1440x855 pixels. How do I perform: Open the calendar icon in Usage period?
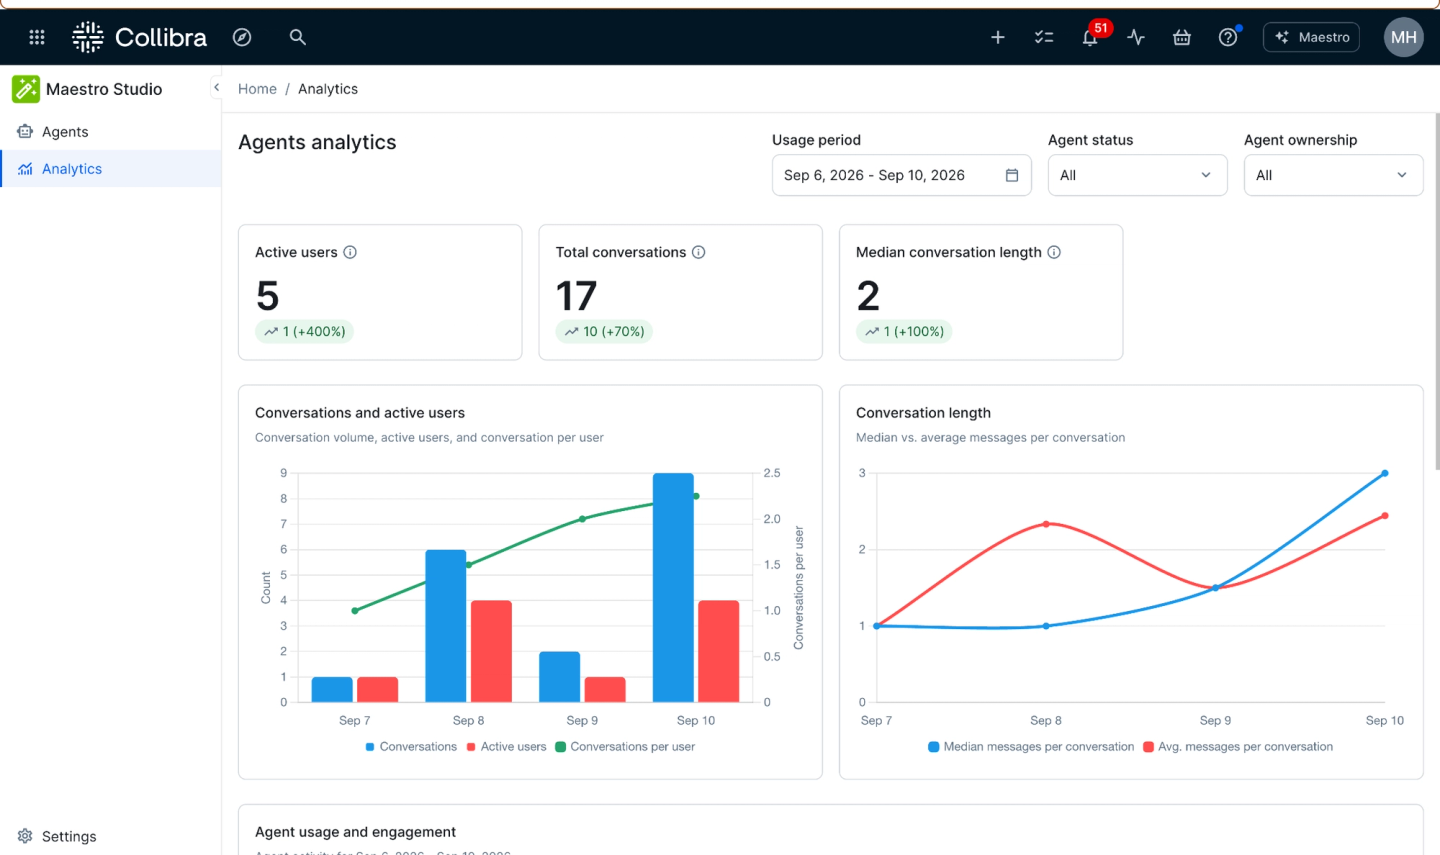[1012, 175]
